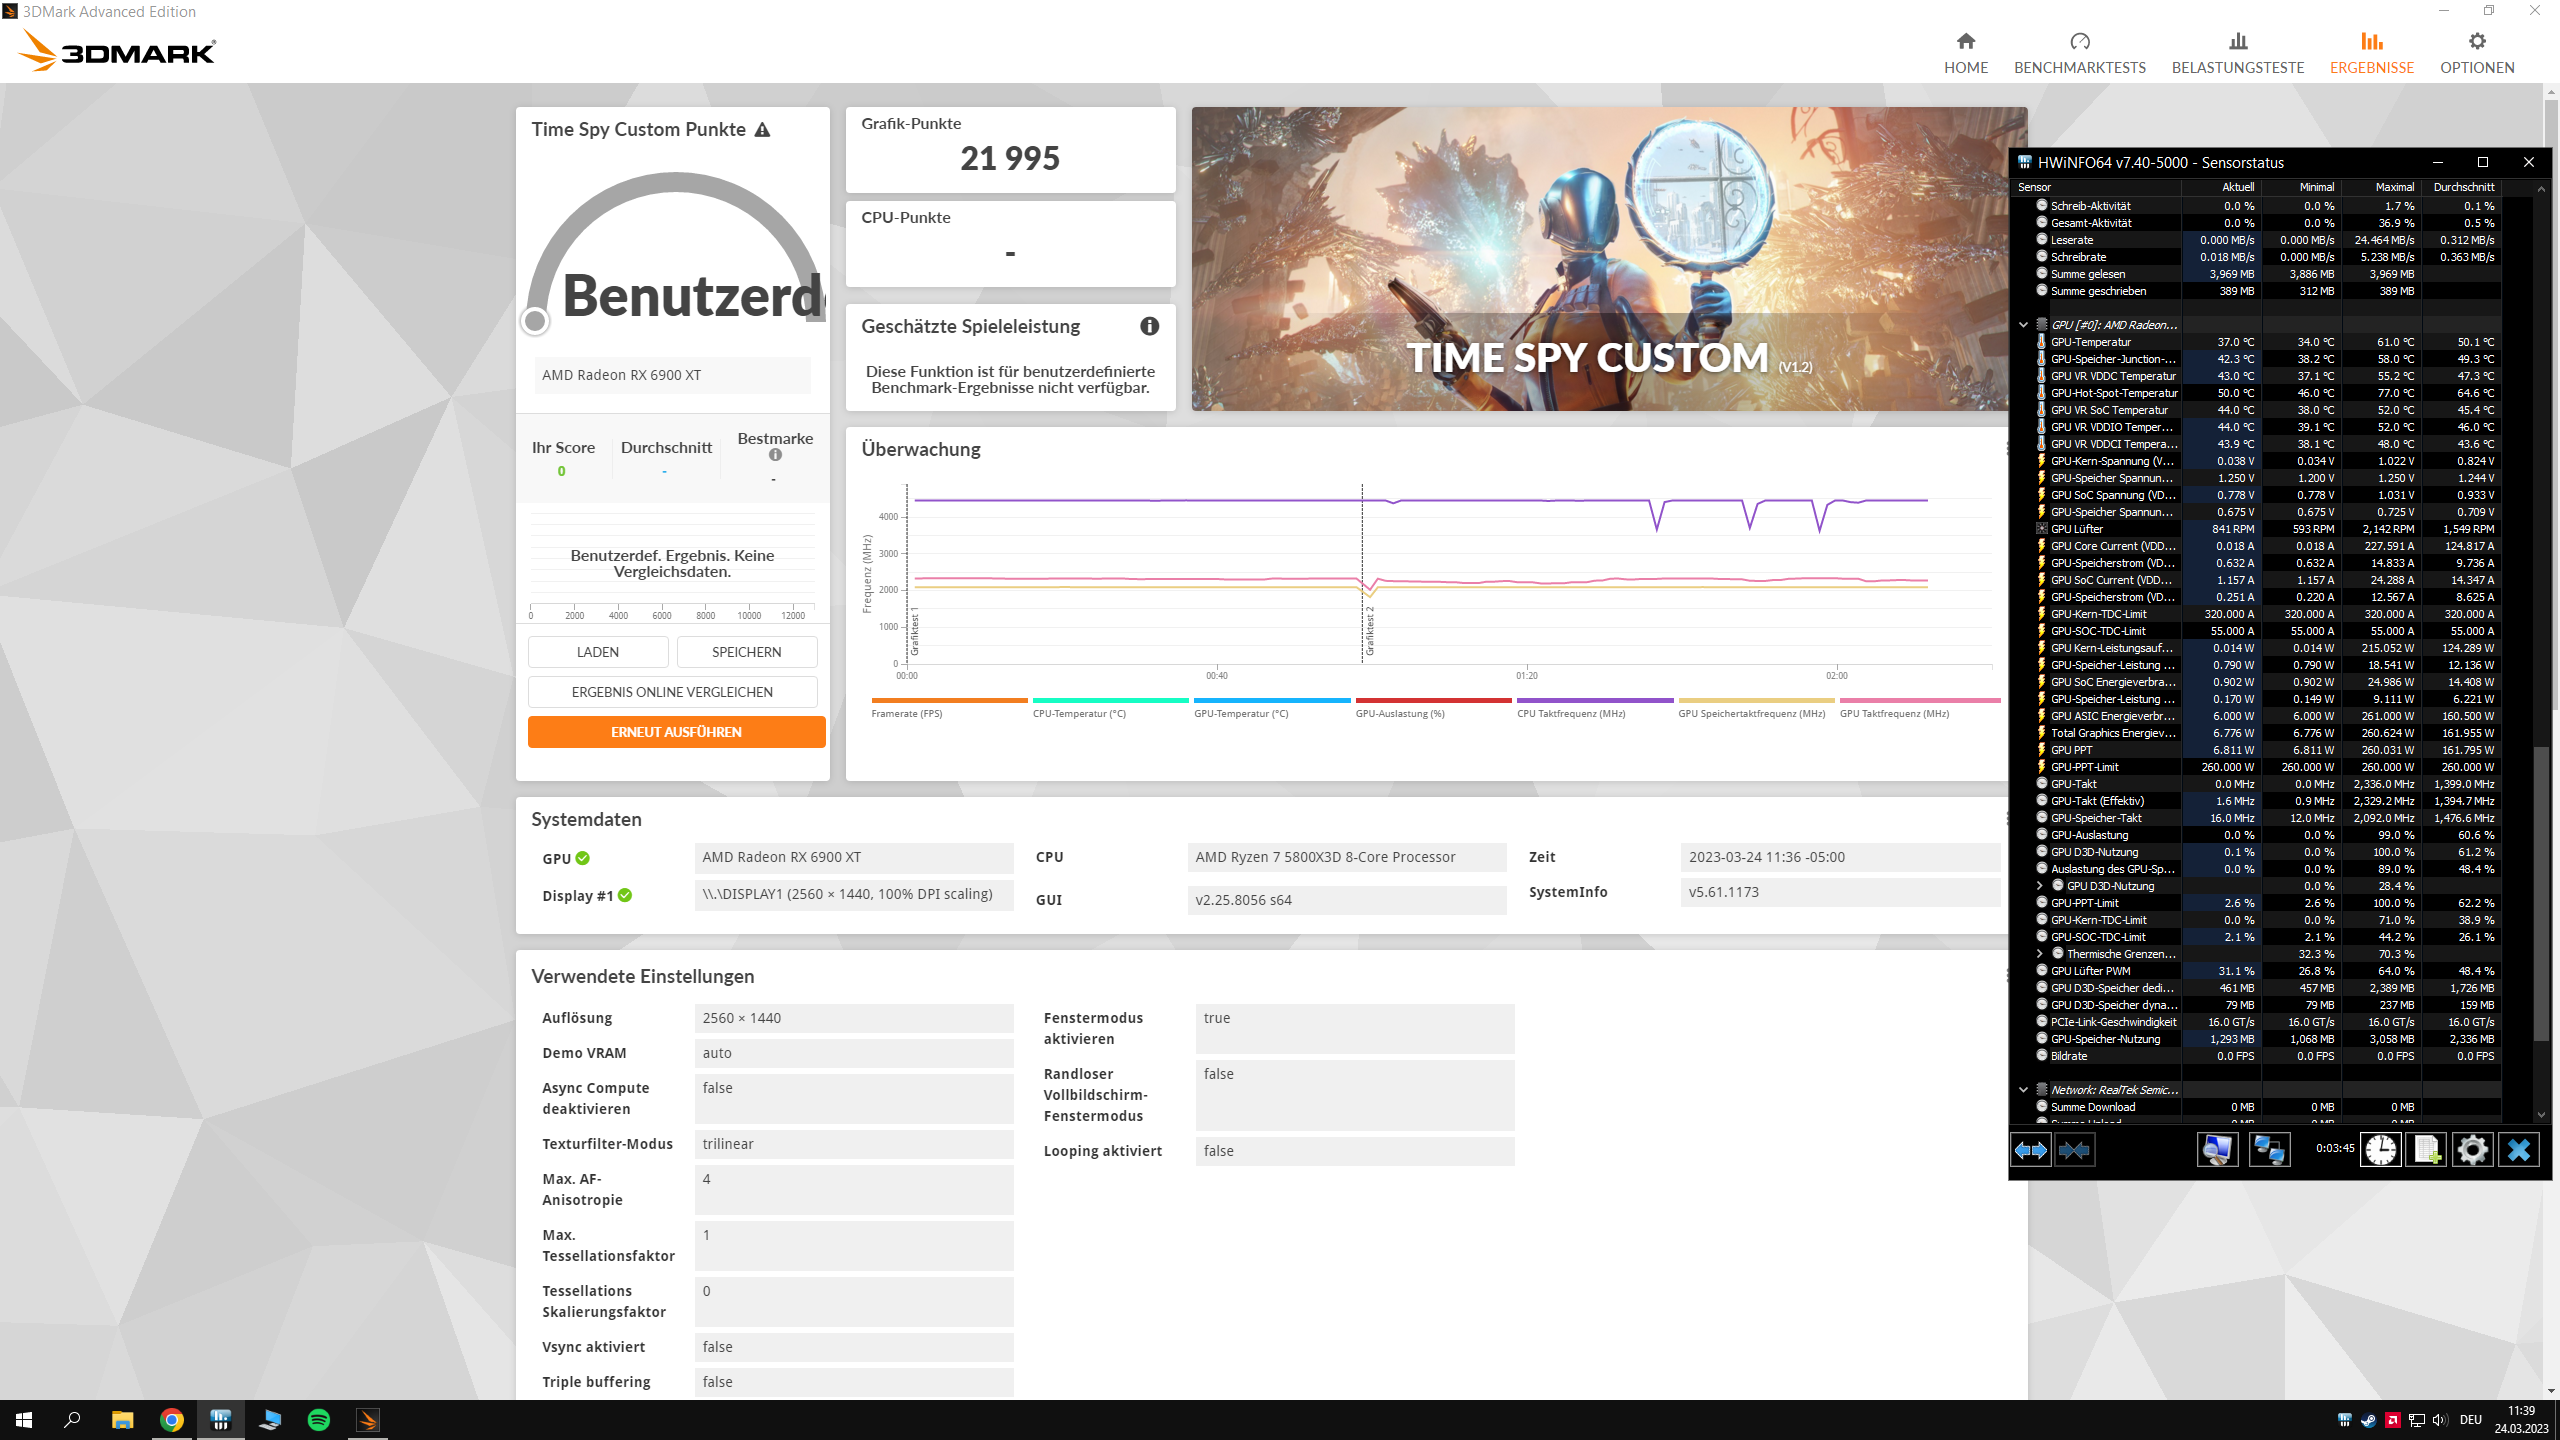The height and width of the screenshot is (1440, 2560).
Task: Collapse GPU AMD Radeon sensor group
Action: pos(2023,325)
